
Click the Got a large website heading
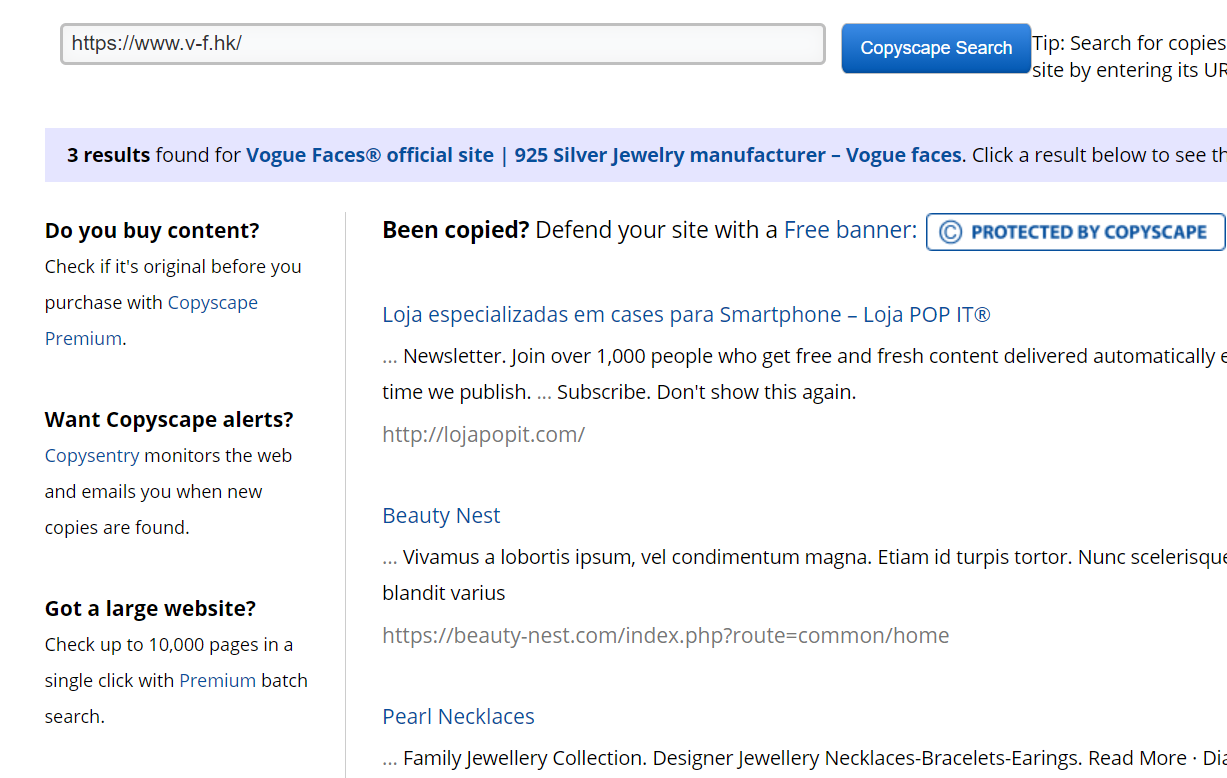pos(150,609)
